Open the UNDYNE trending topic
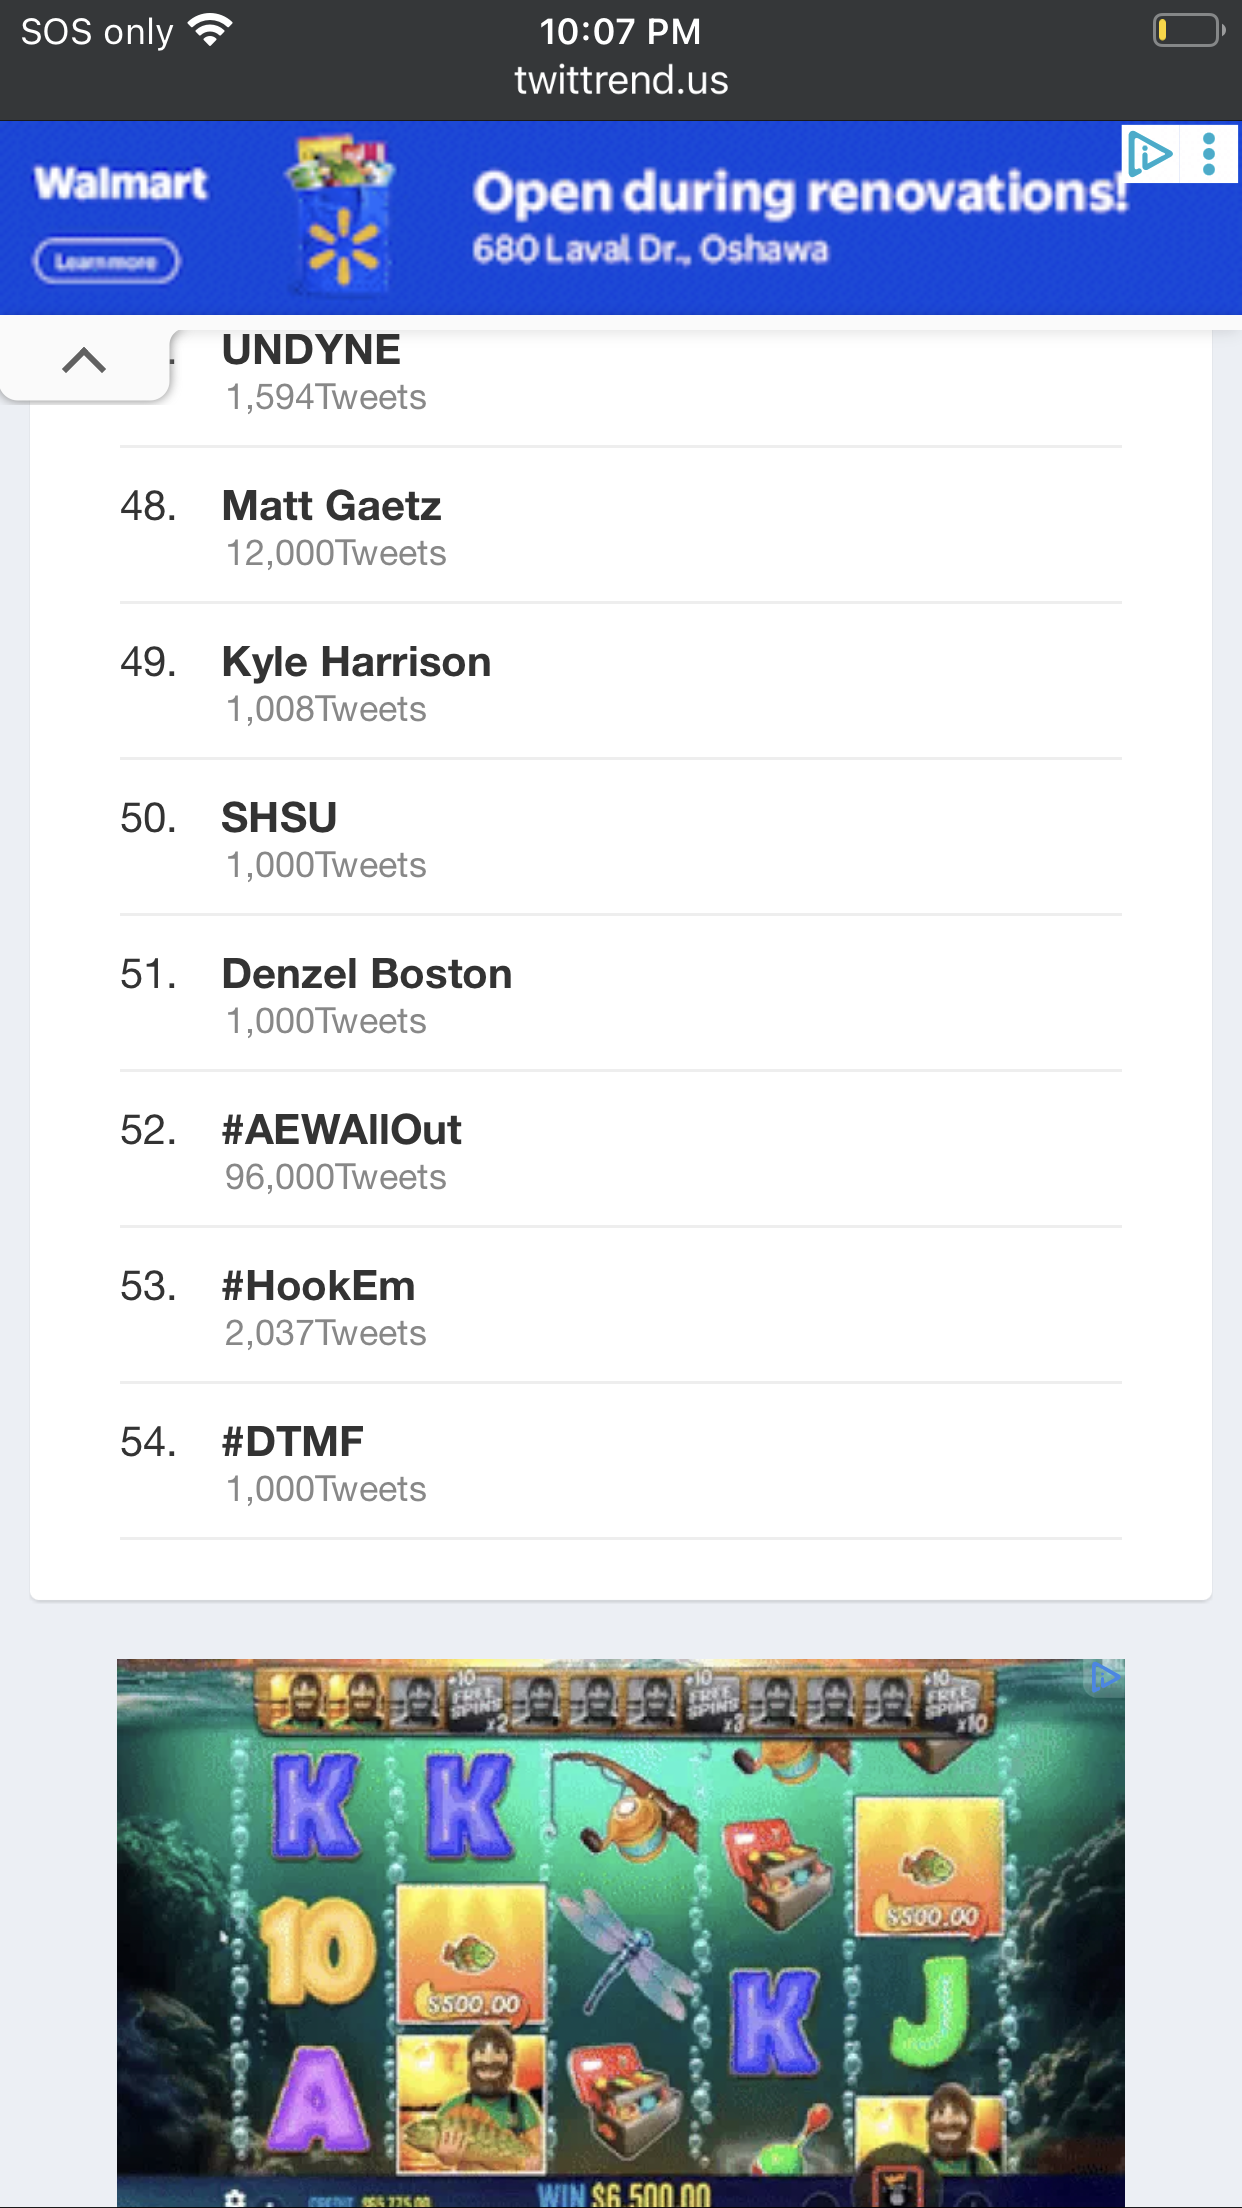The width and height of the screenshot is (1242, 2208). (x=311, y=351)
